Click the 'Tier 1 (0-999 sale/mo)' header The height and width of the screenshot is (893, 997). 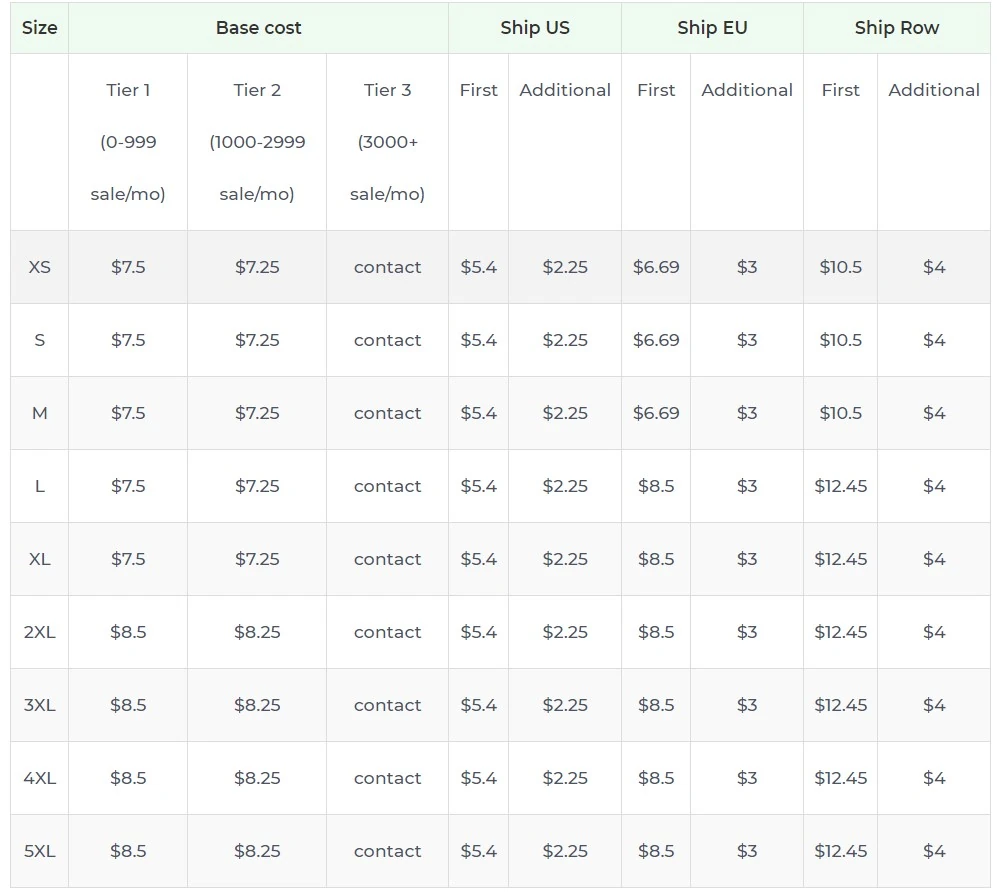coord(127,142)
